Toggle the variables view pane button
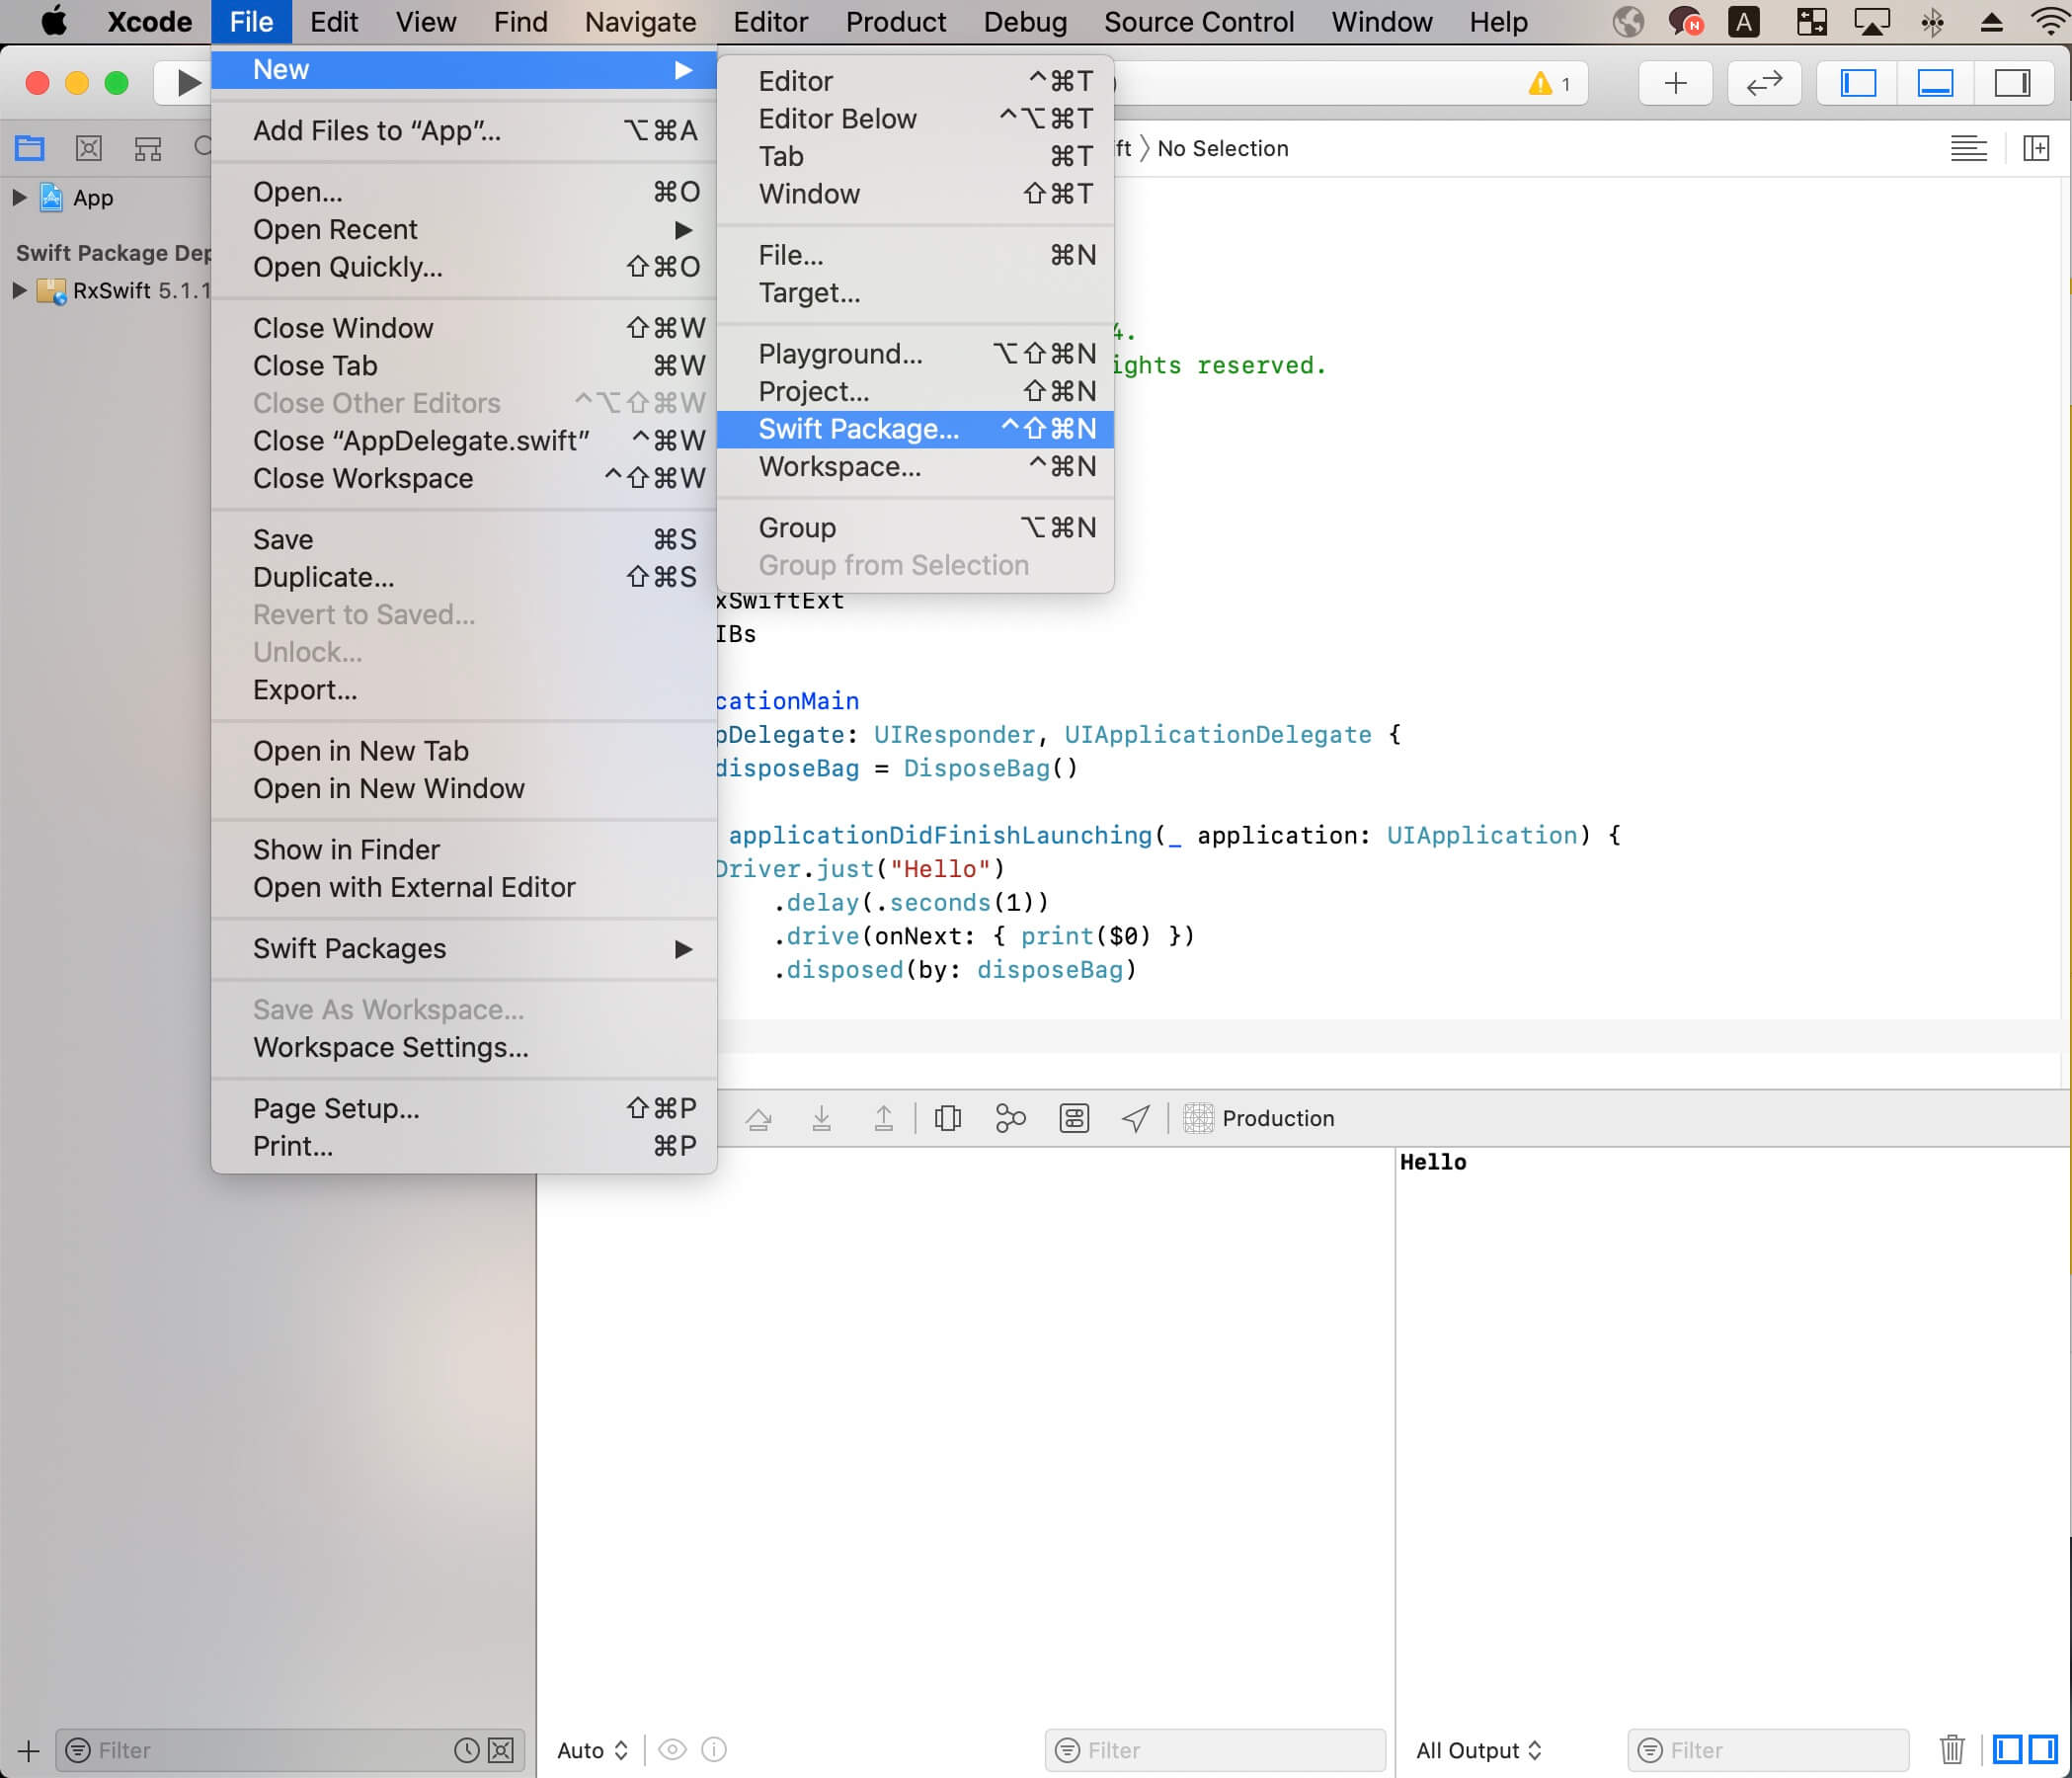This screenshot has height=1778, width=2072. 2007,1749
